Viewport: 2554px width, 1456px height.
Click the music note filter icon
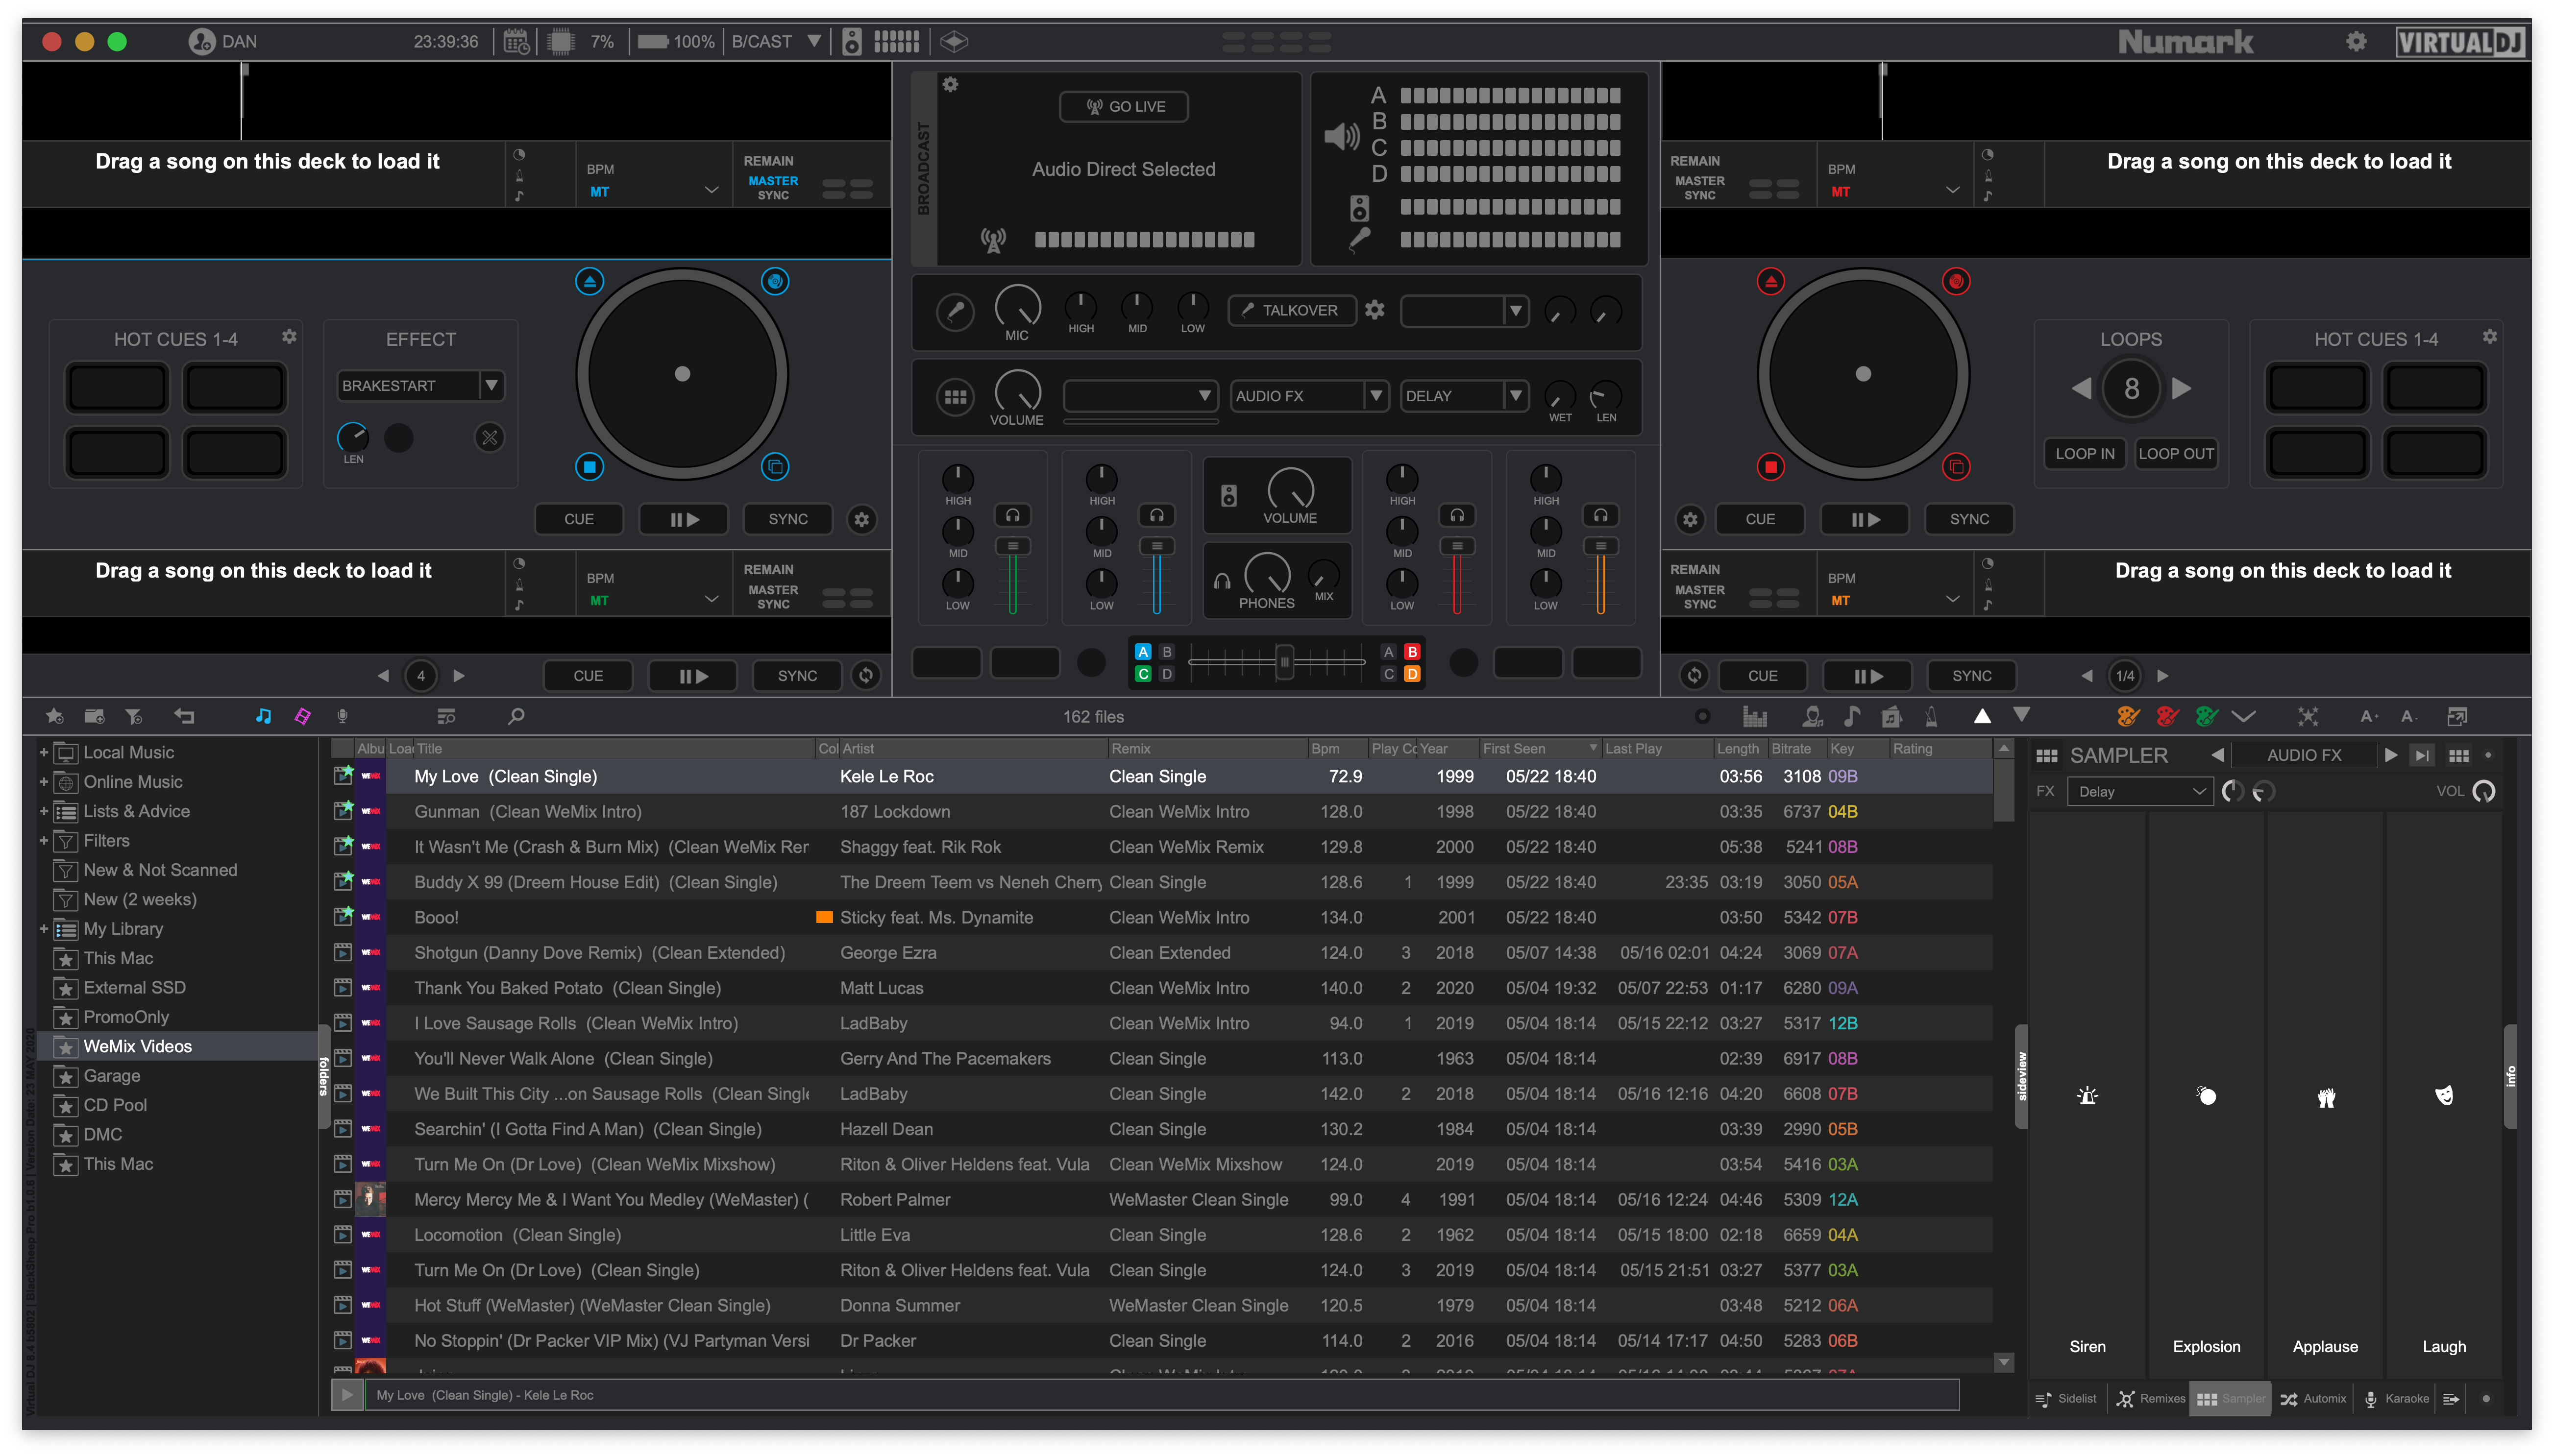263,716
